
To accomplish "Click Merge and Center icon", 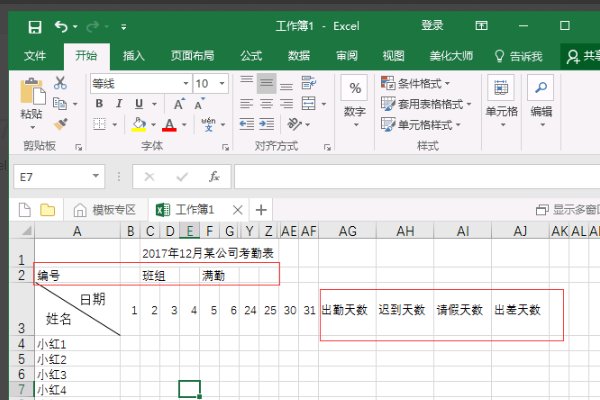I will coord(308,103).
